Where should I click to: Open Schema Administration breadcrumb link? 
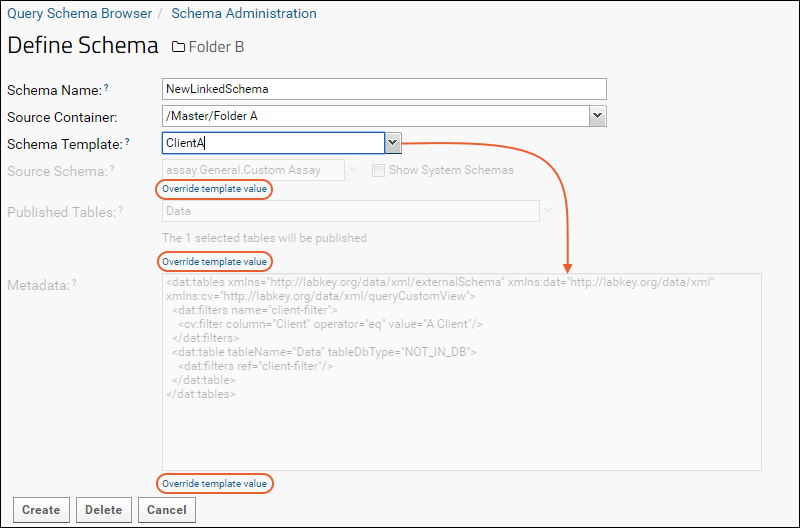tap(244, 13)
